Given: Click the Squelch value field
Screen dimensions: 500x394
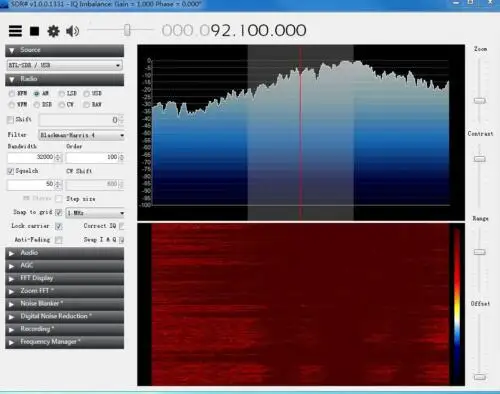Looking at the screenshot, I should pyautogui.click(x=31, y=184).
